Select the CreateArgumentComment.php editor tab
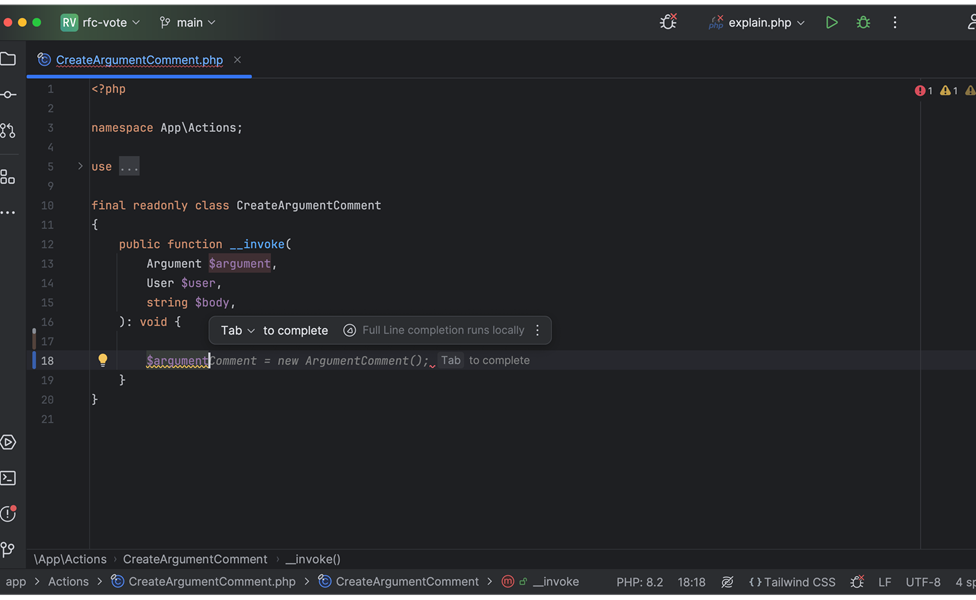Image resolution: width=976 pixels, height=600 pixels. click(x=139, y=60)
